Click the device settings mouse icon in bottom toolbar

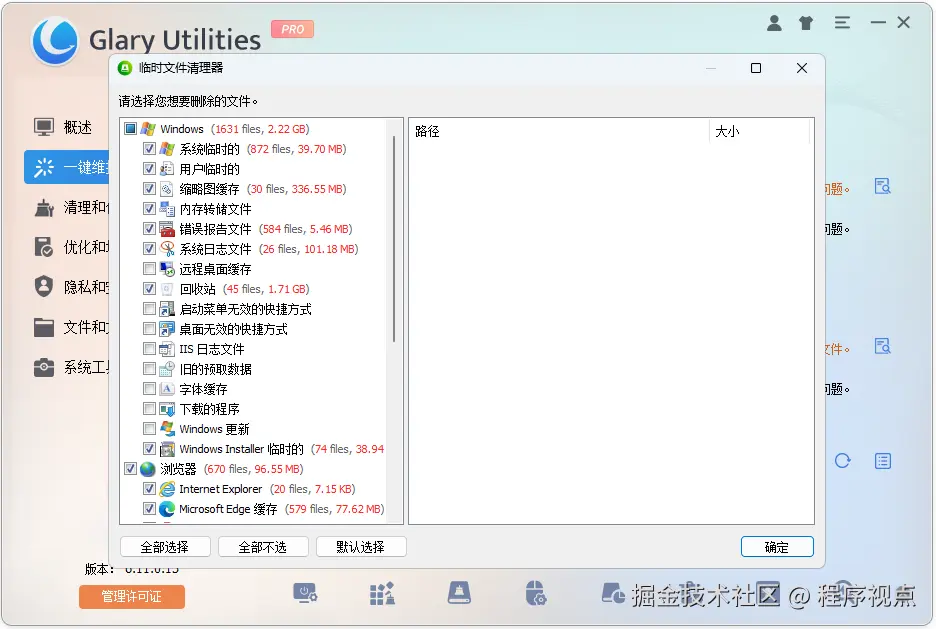coord(536,593)
